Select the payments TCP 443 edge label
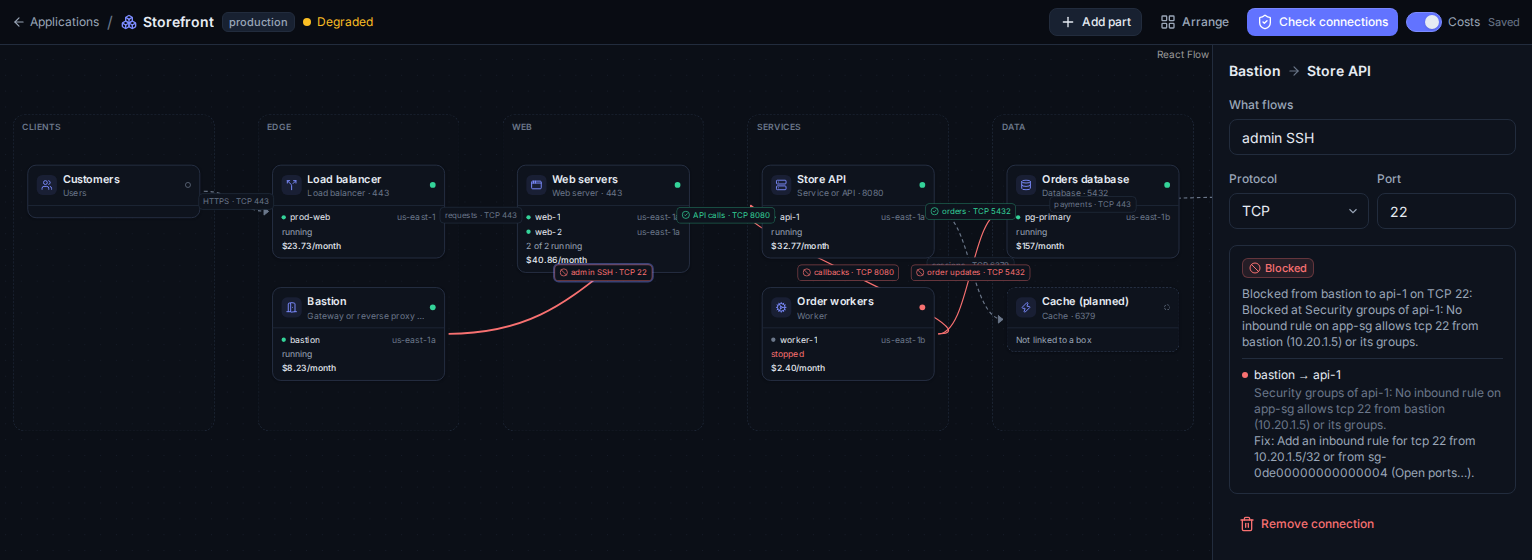The image size is (1532, 560). (1092, 204)
